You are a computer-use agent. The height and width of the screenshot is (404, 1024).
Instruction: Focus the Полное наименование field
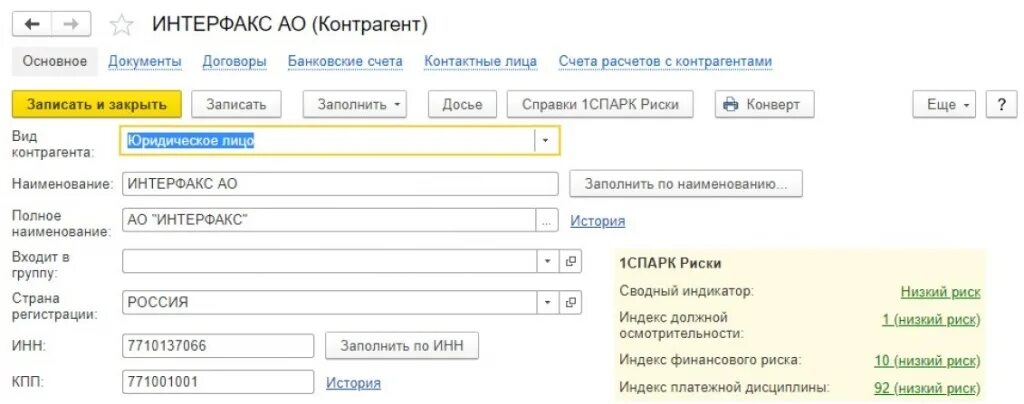(x=329, y=221)
